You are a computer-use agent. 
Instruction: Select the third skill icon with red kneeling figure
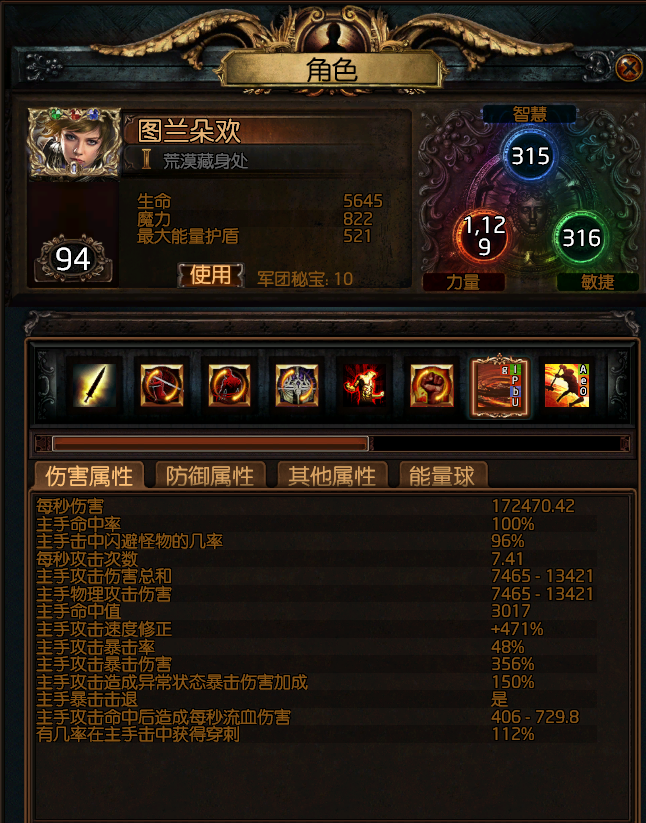tap(229, 386)
